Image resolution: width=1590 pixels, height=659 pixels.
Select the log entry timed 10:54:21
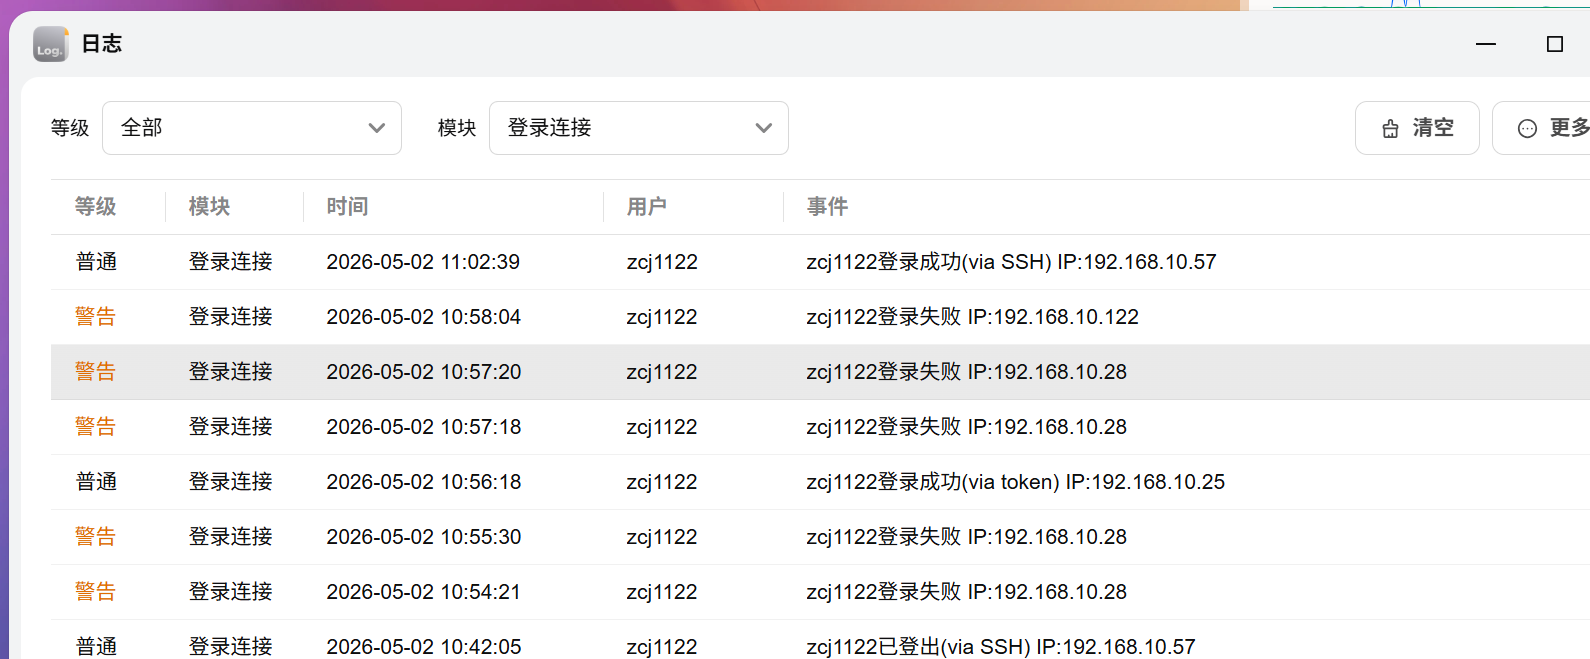pos(820,592)
